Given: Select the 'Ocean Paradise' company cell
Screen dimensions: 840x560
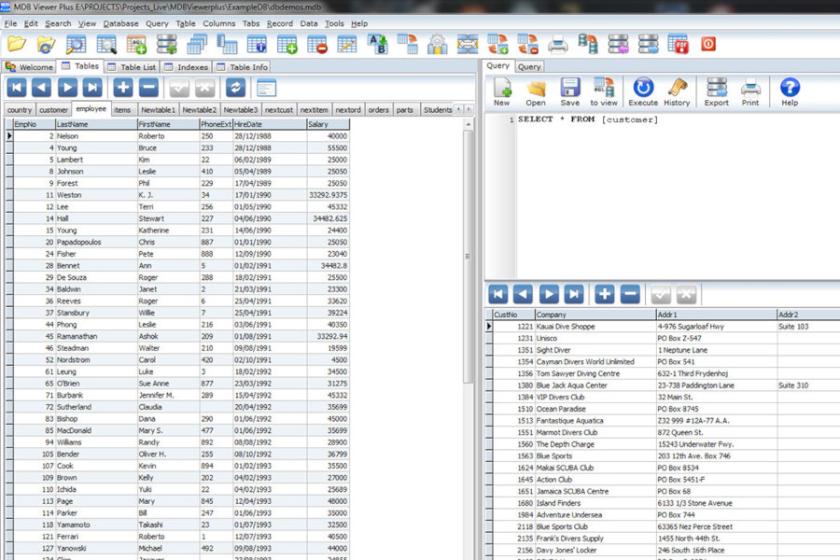Looking at the screenshot, I should (x=595, y=409).
